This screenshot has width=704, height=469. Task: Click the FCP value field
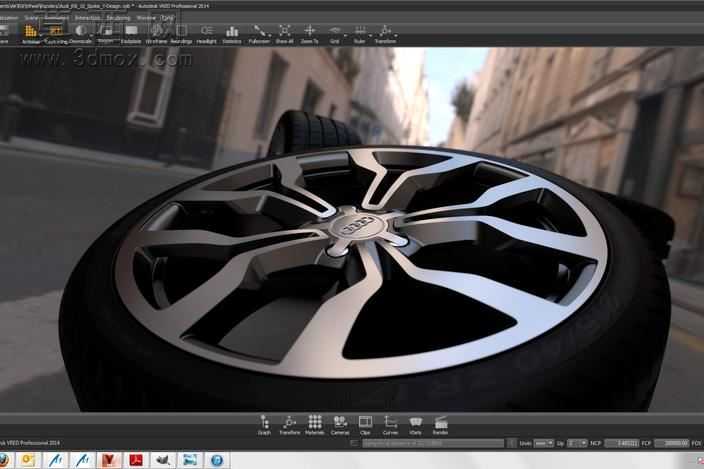[672, 443]
